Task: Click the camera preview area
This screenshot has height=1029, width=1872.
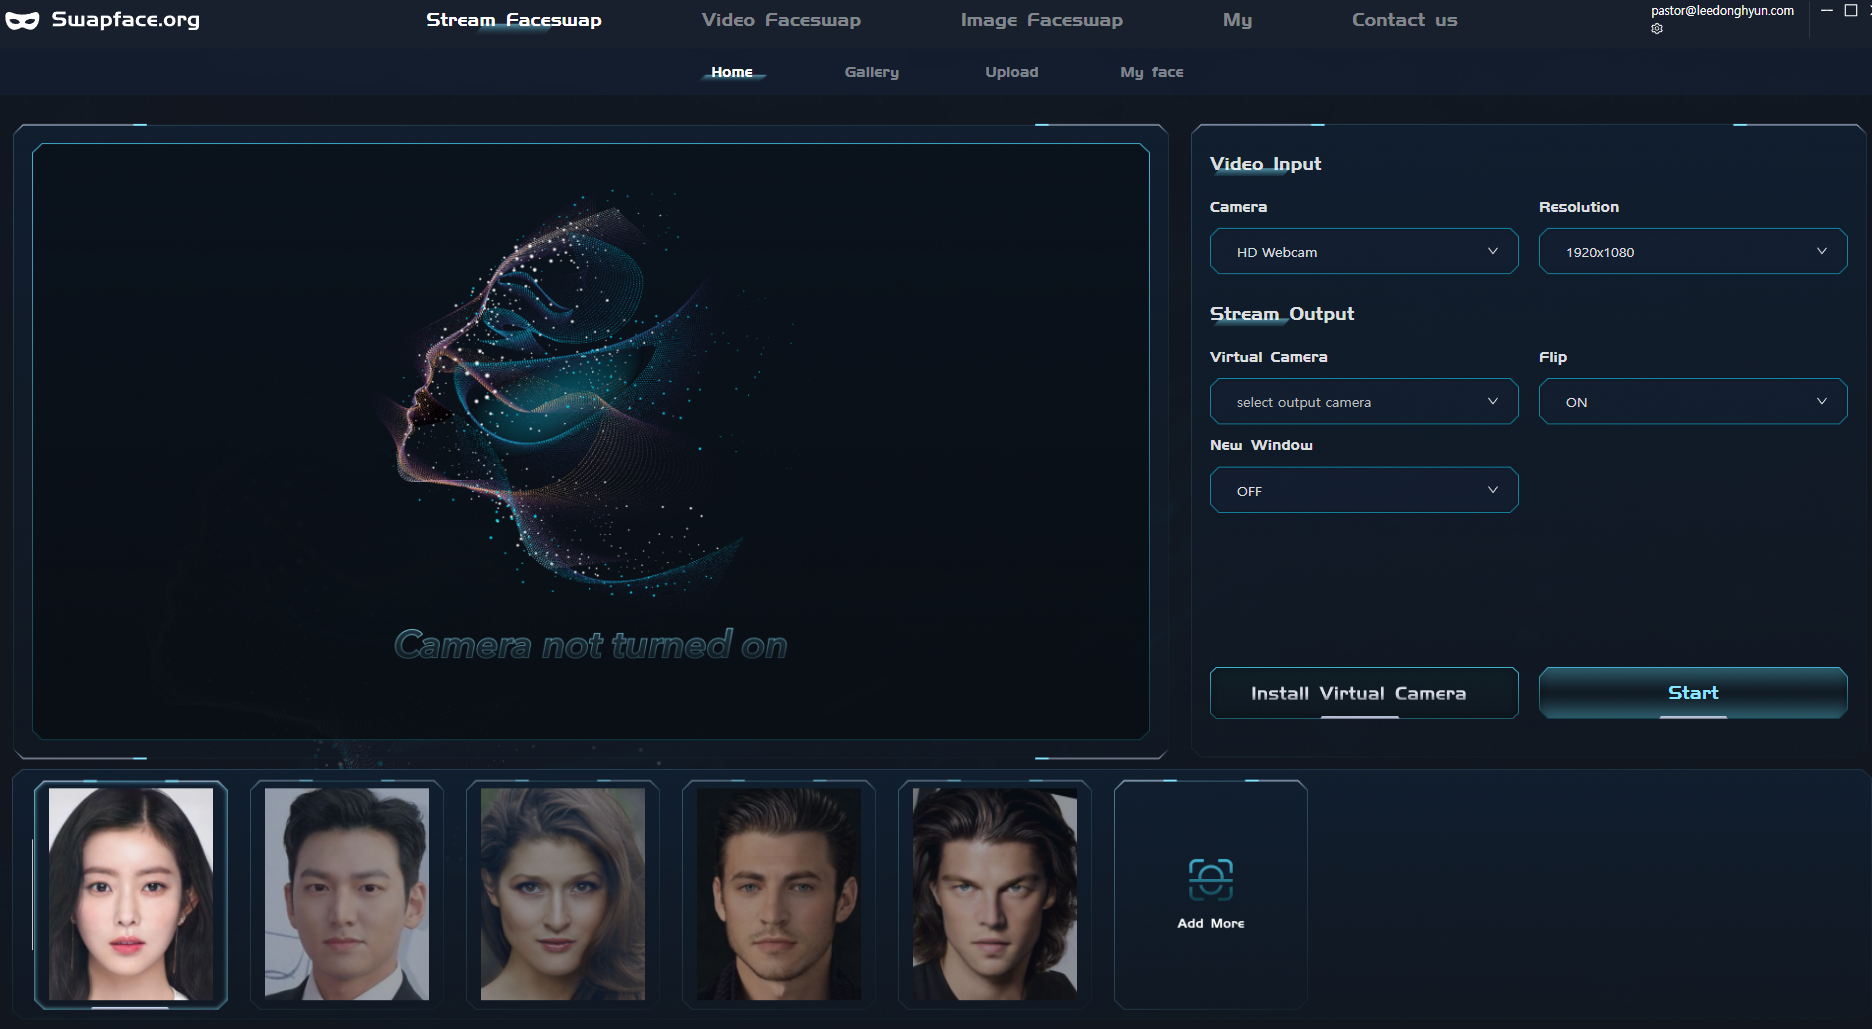Action: point(591,441)
